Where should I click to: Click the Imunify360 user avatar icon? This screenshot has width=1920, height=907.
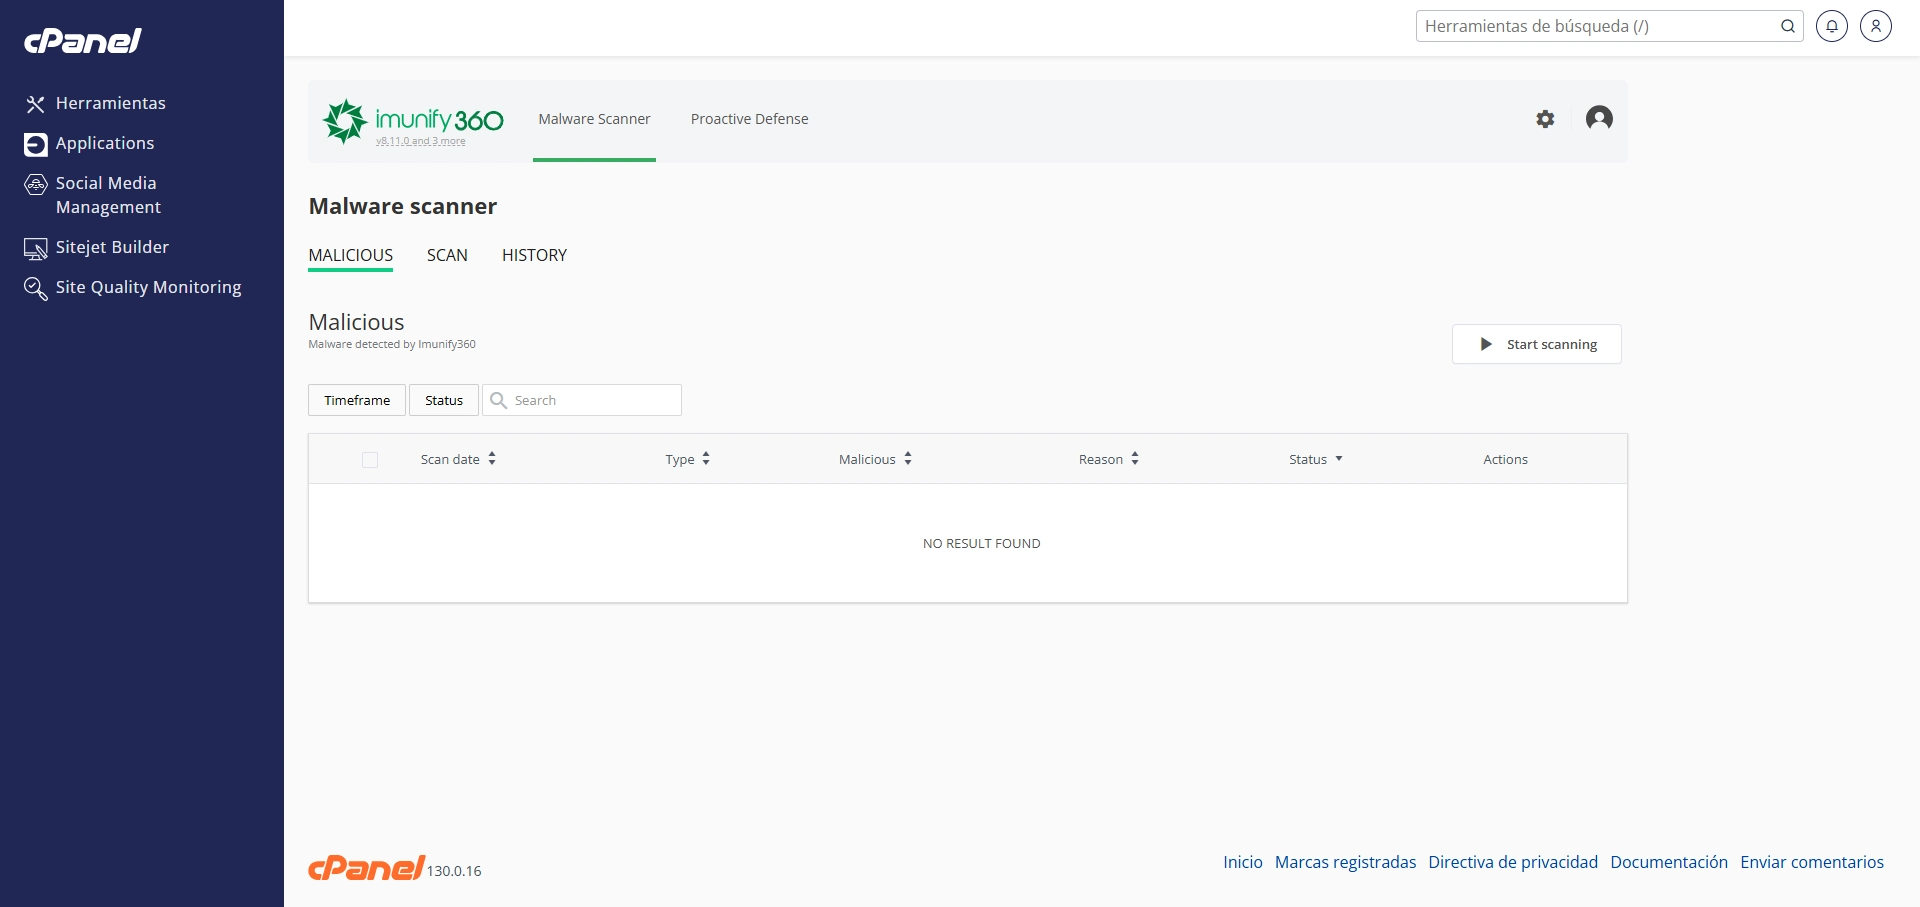pos(1600,118)
